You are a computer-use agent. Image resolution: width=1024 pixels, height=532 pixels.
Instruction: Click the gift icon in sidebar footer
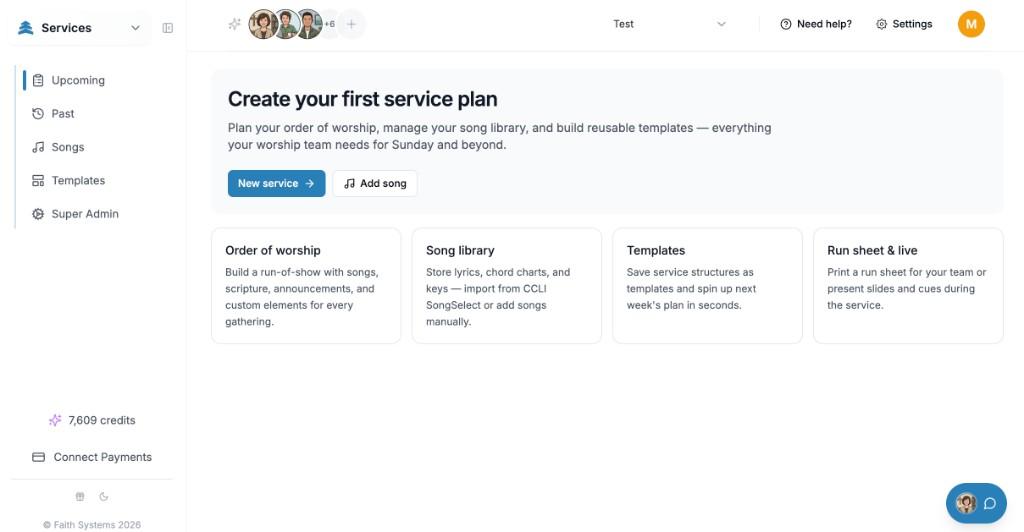click(80, 497)
